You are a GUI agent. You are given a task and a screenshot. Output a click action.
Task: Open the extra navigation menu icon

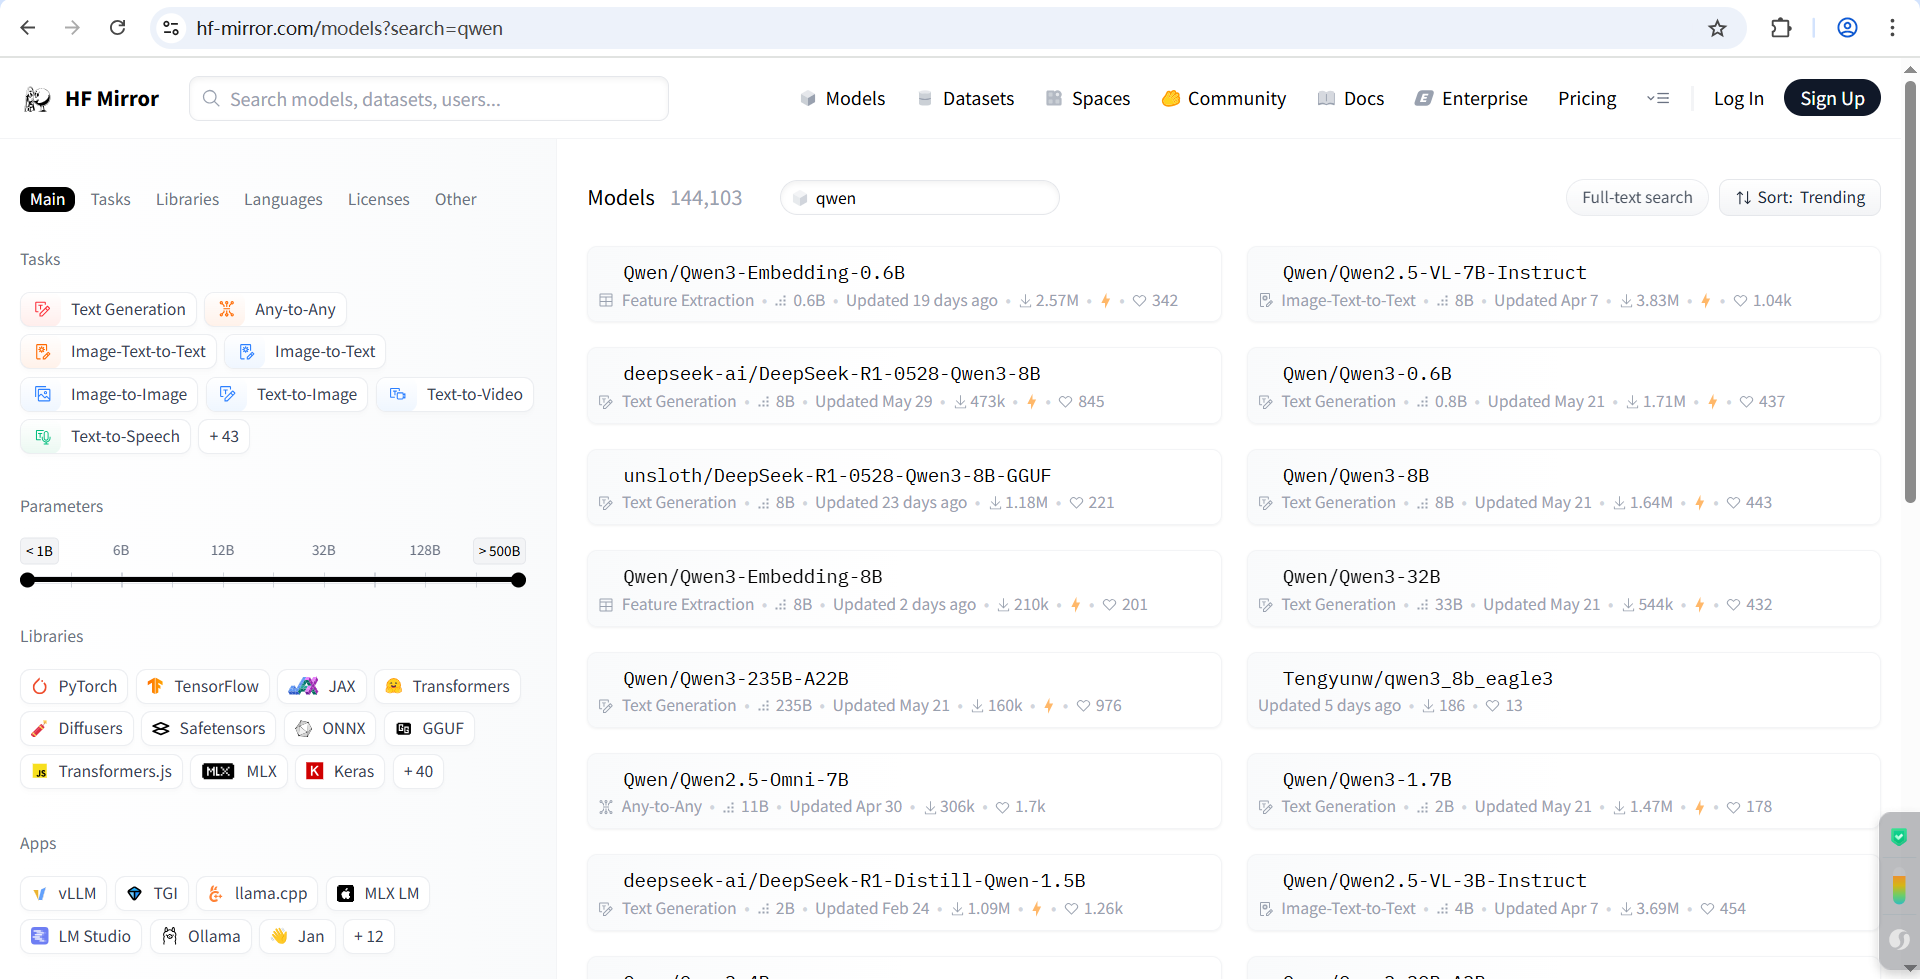pos(1658,99)
